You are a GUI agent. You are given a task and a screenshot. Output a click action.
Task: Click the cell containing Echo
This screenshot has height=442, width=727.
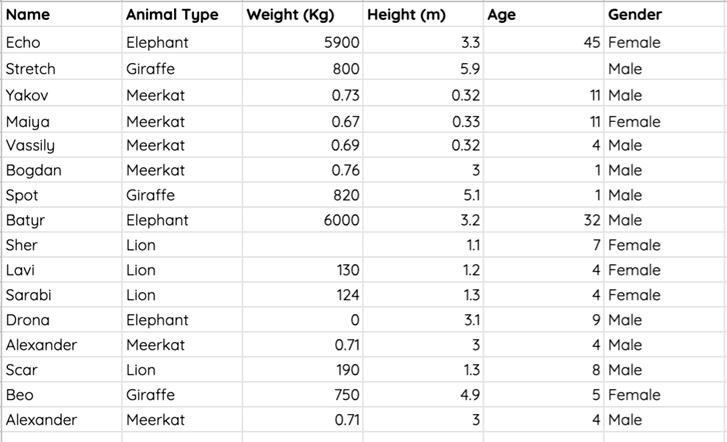60,43
